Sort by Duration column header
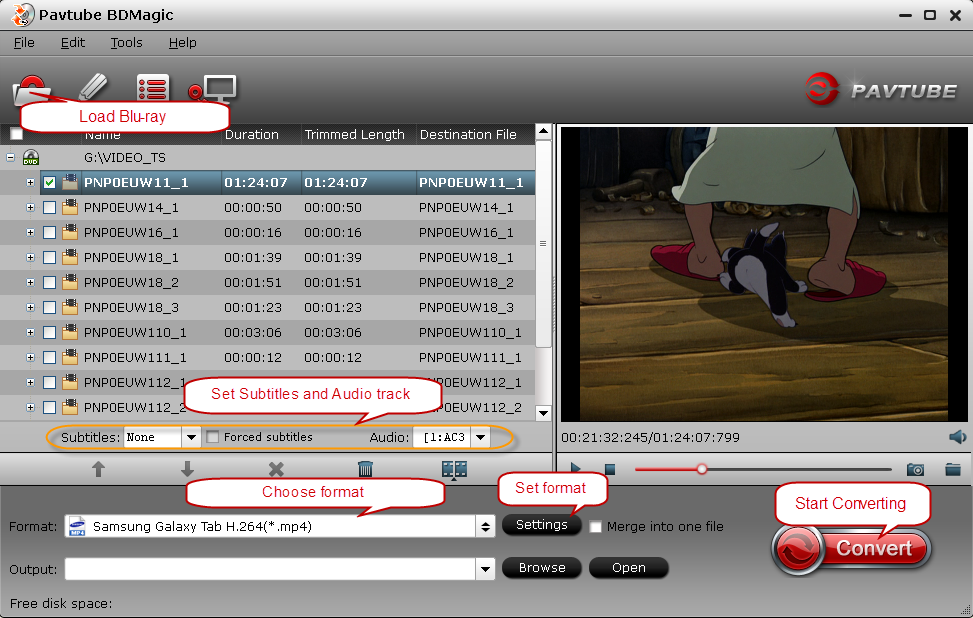Image resolution: width=973 pixels, height=618 pixels. [261, 134]
